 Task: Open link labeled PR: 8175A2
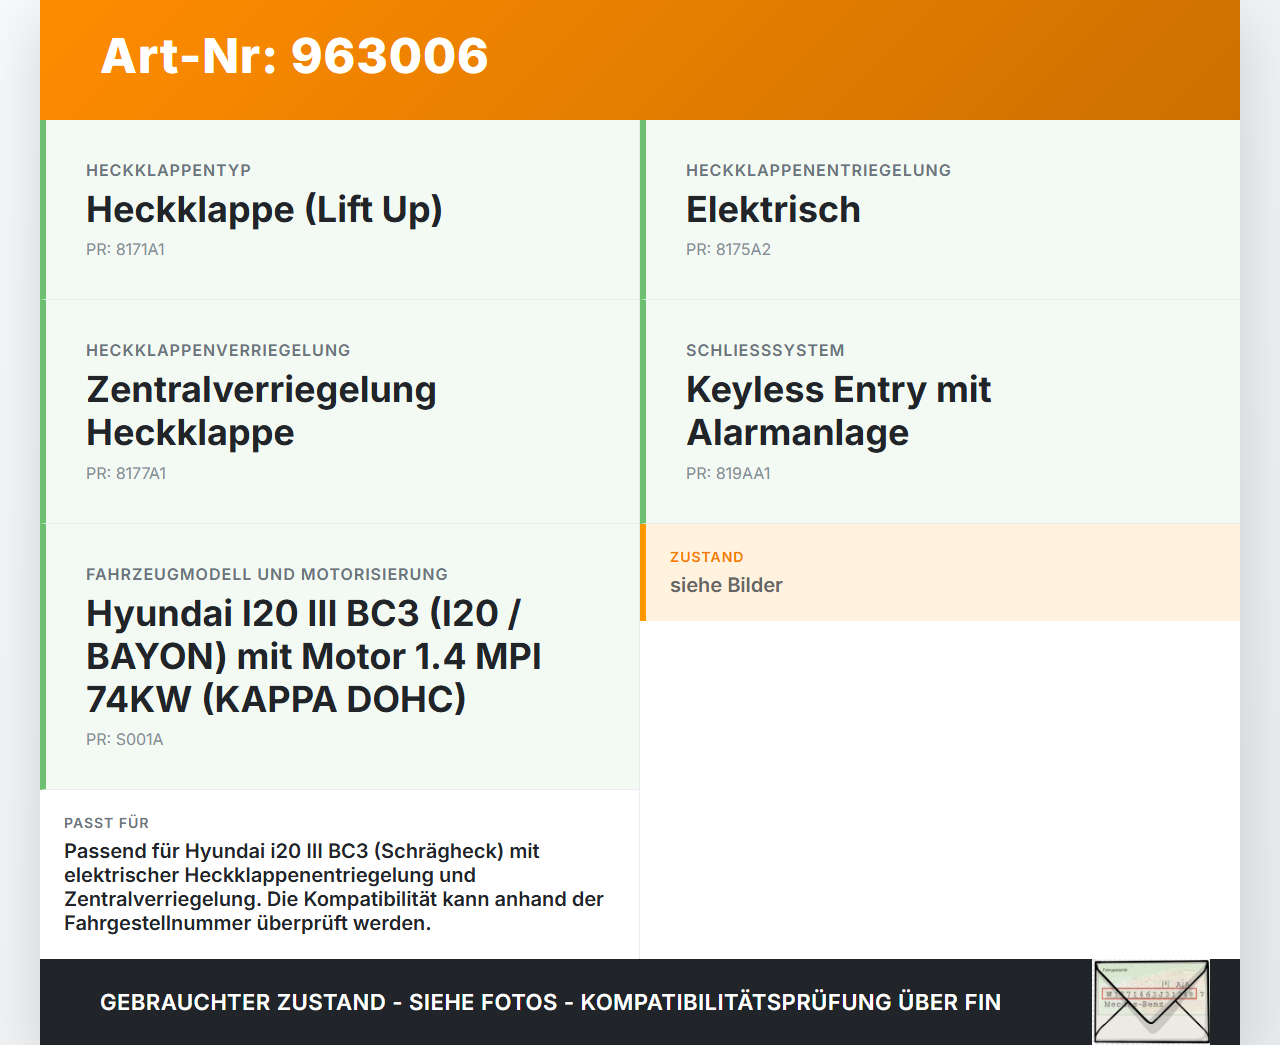click(728, 249)
